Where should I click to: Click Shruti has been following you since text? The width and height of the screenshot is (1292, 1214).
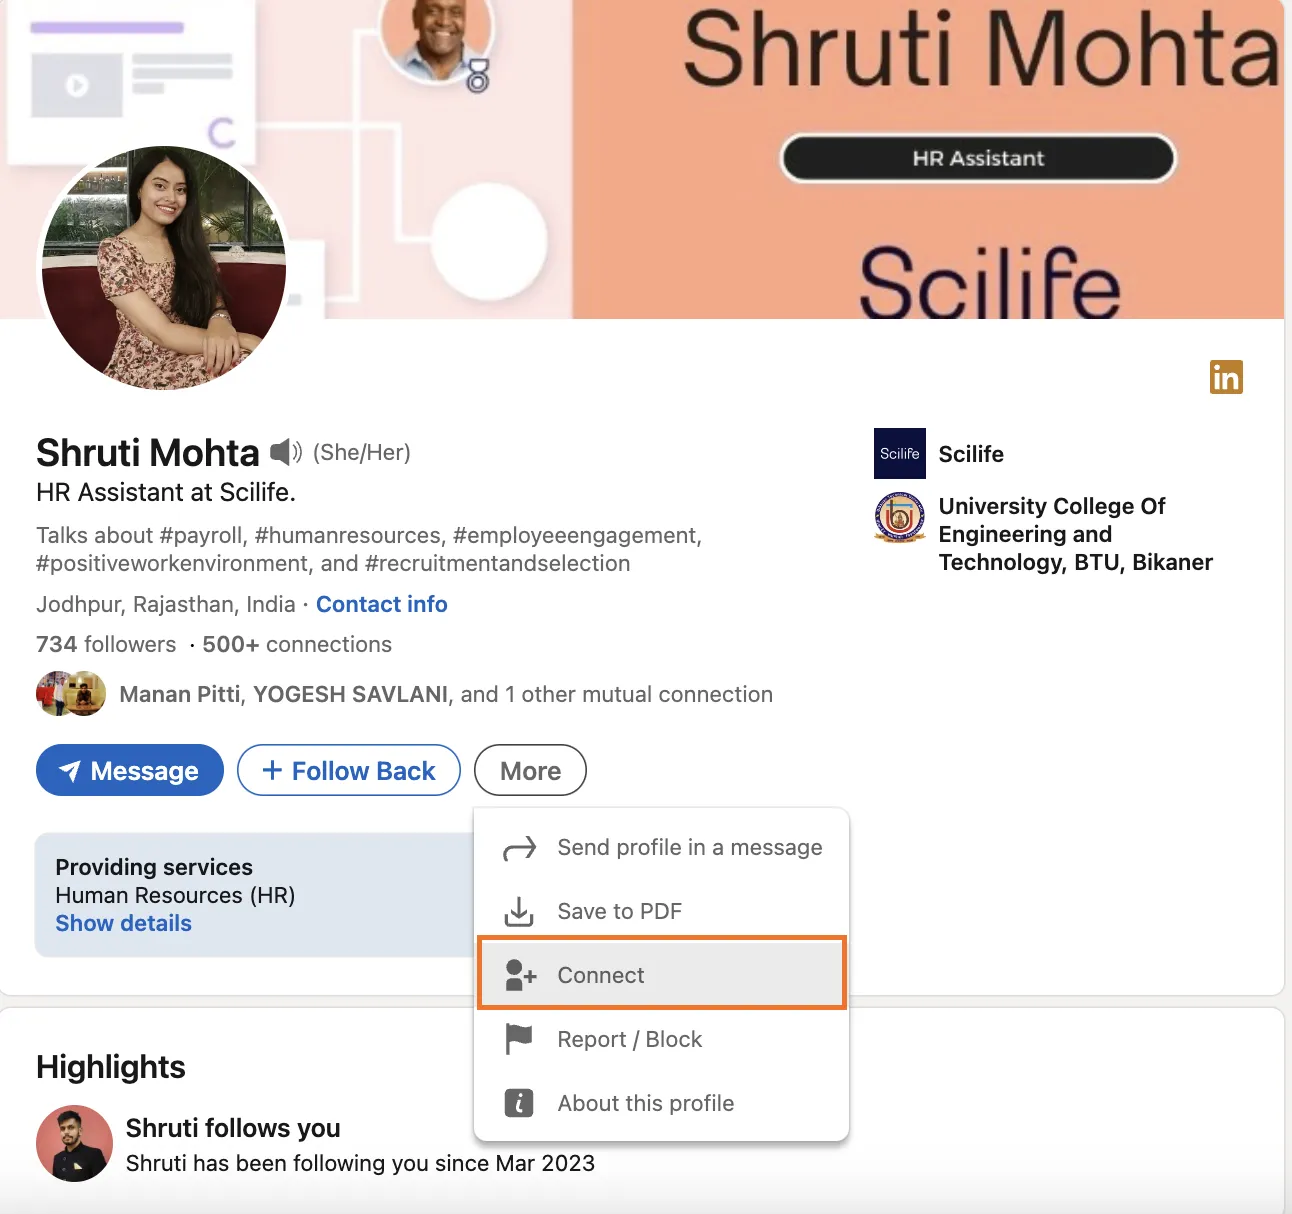click(360, 1163)
